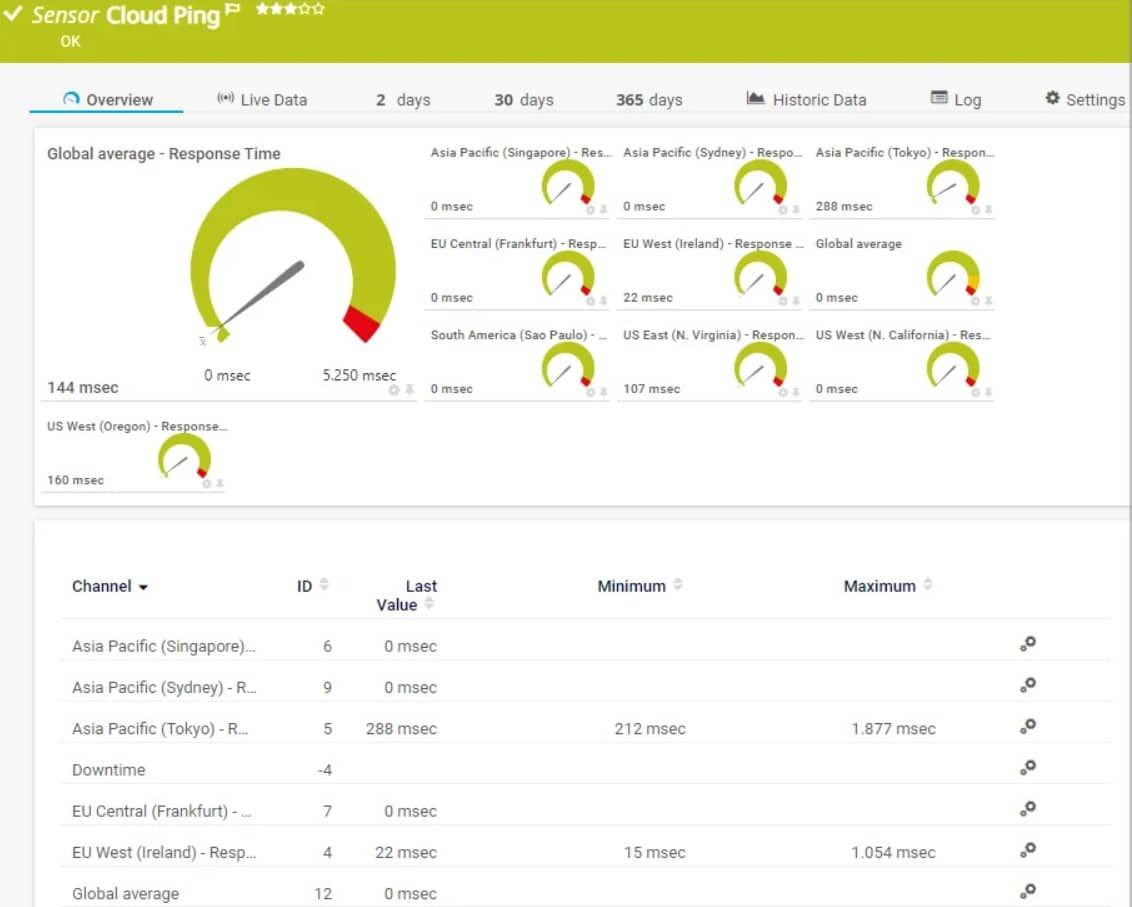
Task: Click gear icon on EU Central (Frankfurt) gauge
Action: pyautogui.click(x=591, y=301)
